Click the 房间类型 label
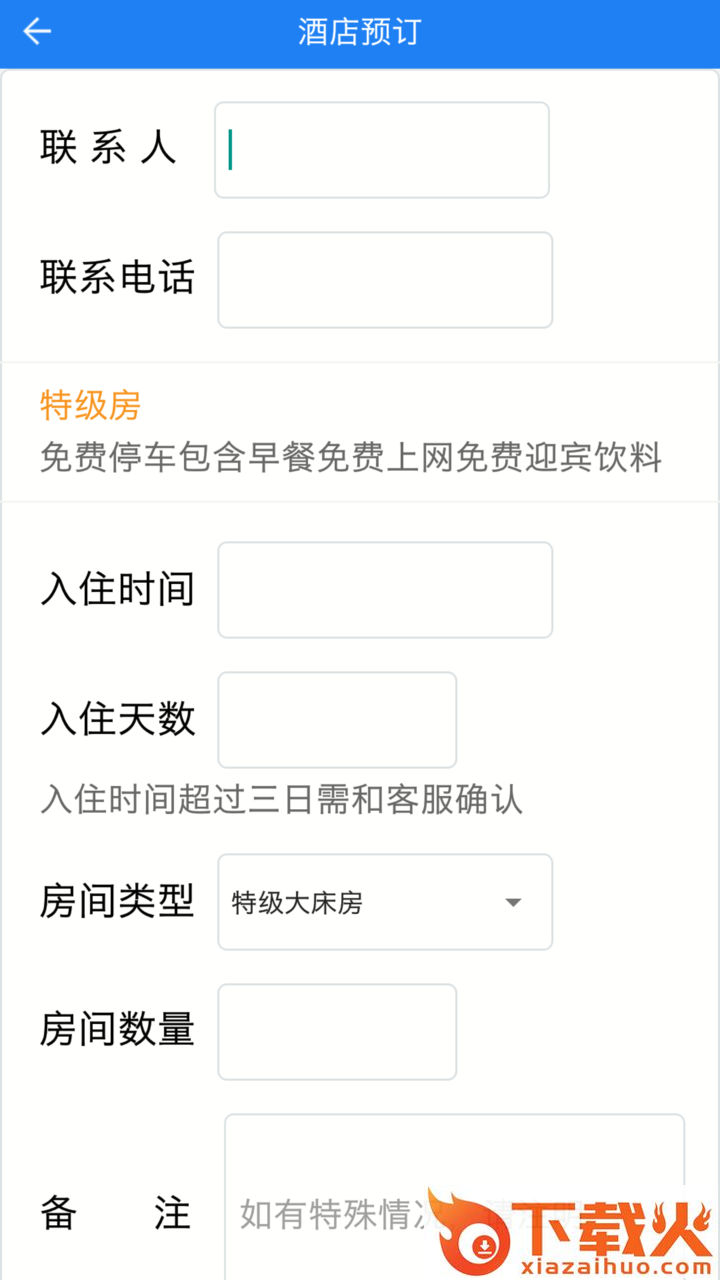 (117, 902)
